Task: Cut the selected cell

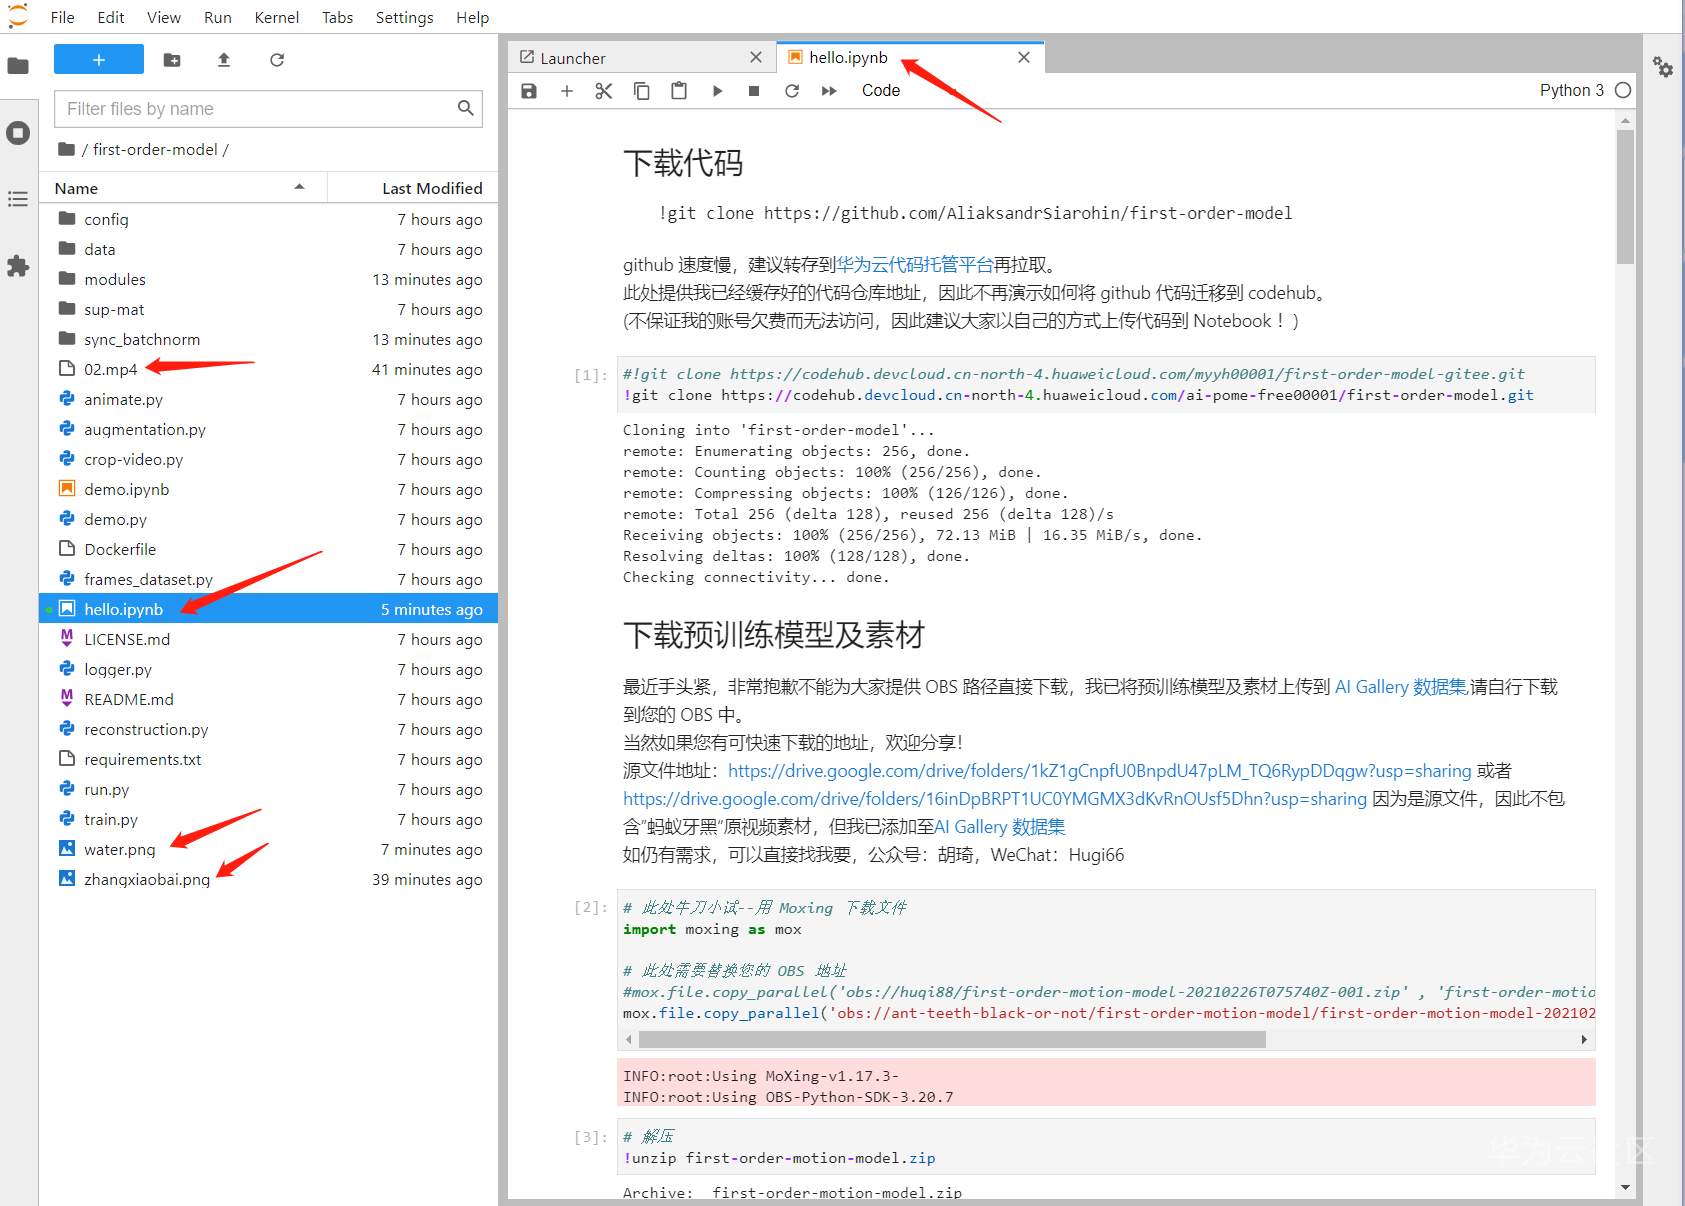Action: (x=604, y=91)
